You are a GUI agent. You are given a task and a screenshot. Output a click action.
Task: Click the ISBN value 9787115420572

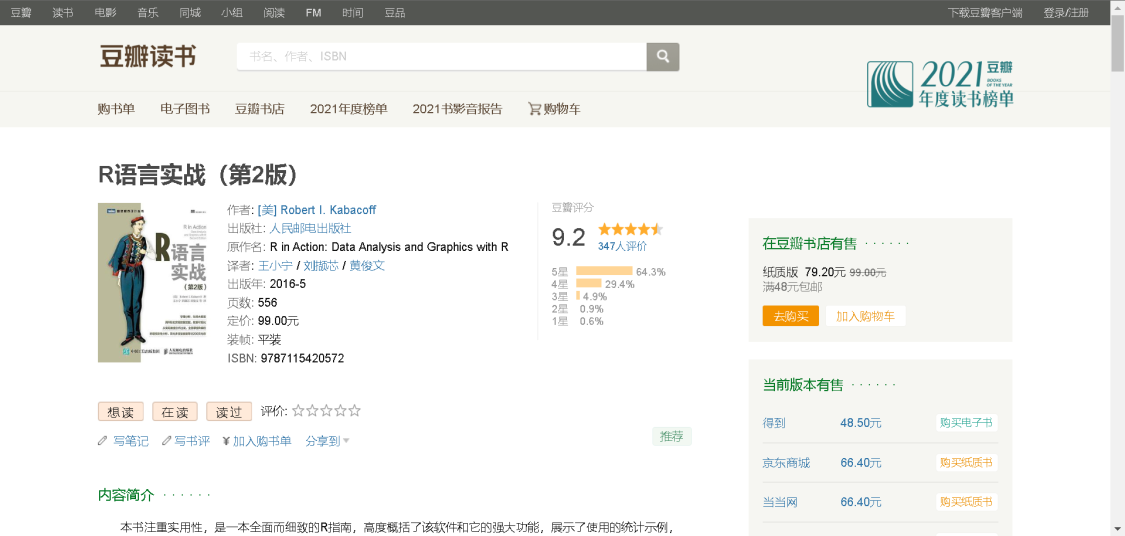click(x=302, y=357)
